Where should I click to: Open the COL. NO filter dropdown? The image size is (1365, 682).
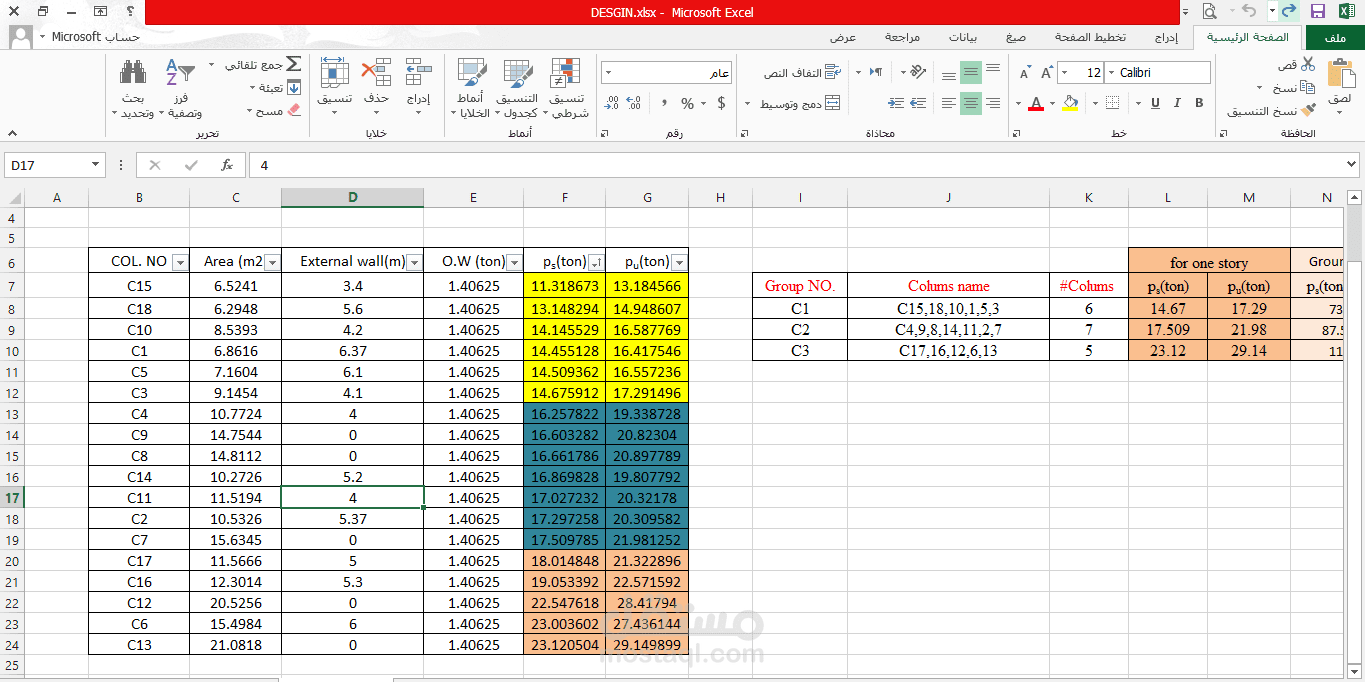pyautogui.click(x=180, y=263)
